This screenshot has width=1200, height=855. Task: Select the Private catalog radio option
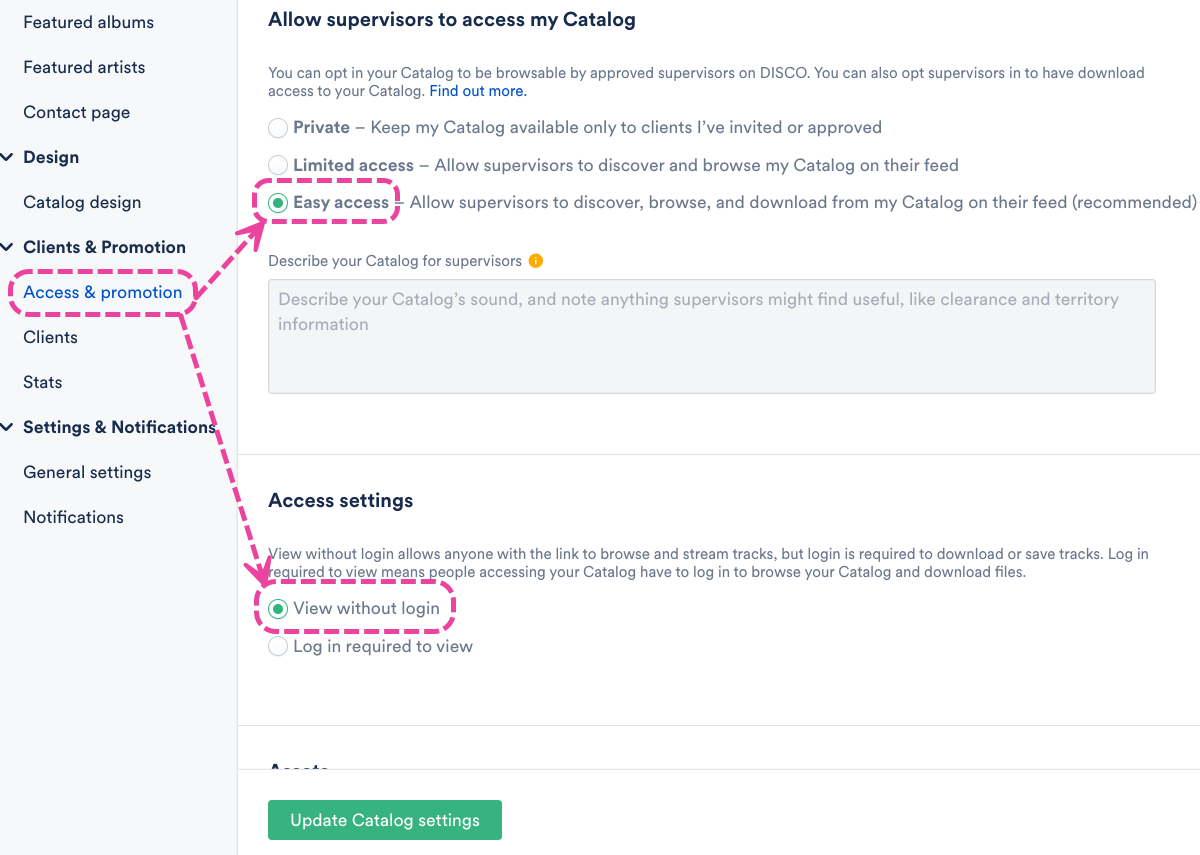278,128
